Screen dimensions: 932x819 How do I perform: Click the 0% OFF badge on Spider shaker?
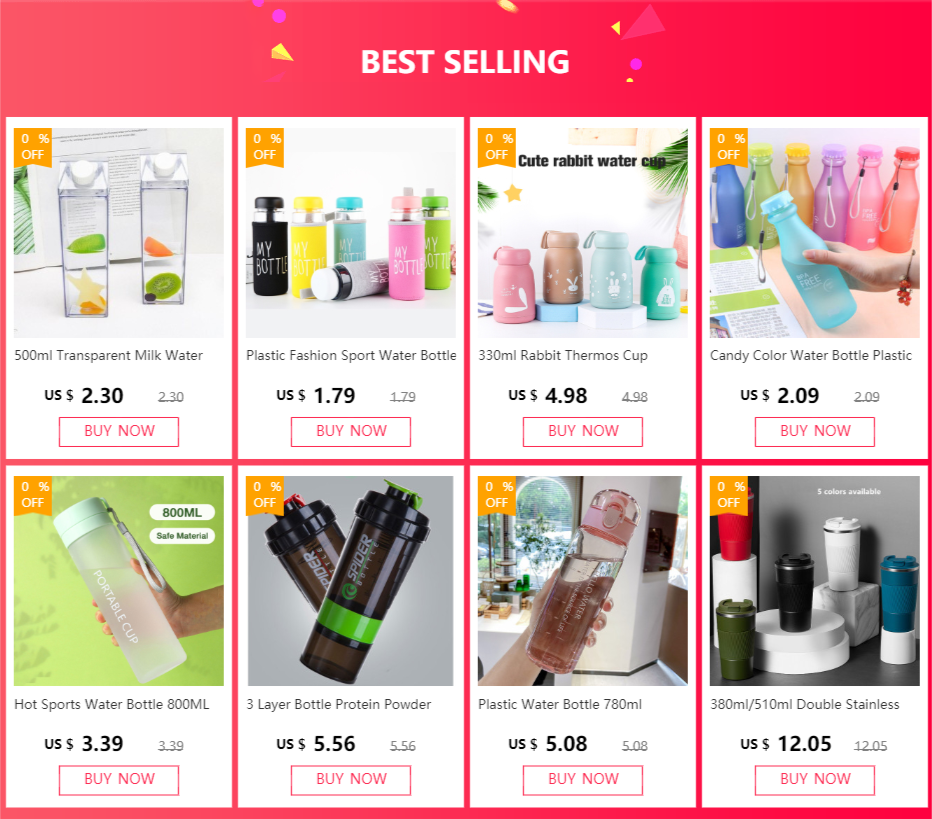point(265,495)
